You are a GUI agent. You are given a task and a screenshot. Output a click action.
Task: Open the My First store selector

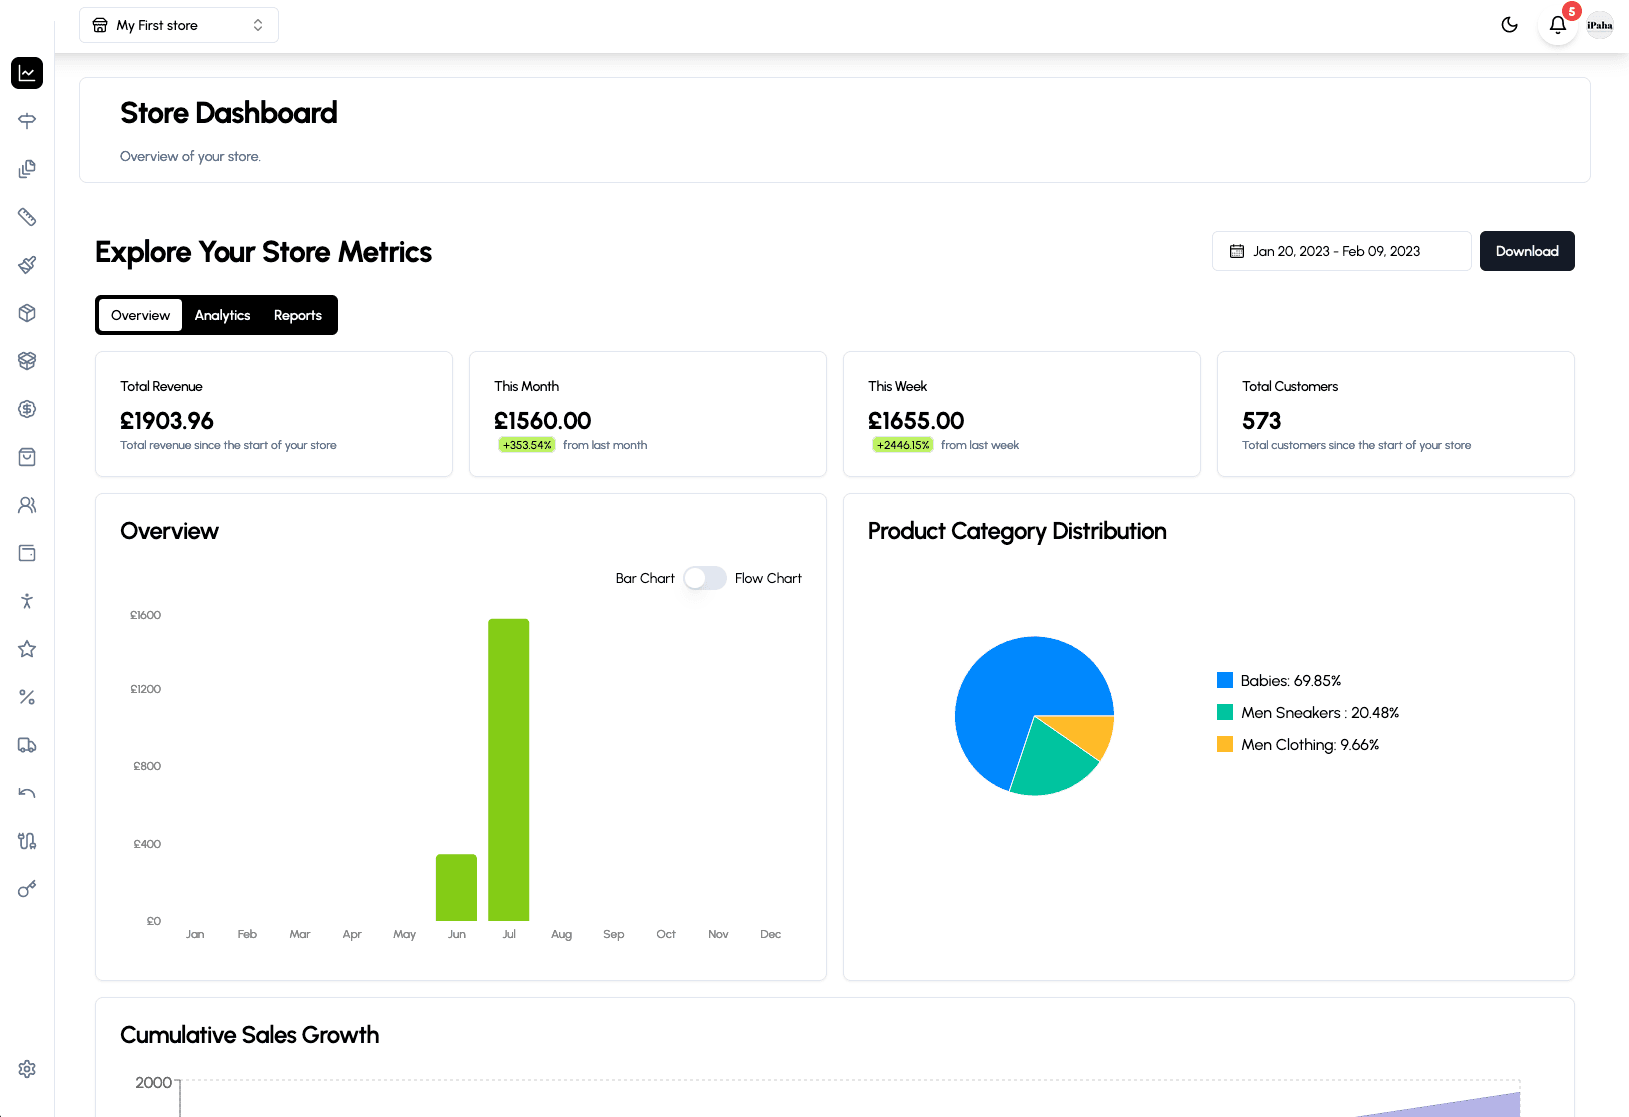[x=178, y=25]
